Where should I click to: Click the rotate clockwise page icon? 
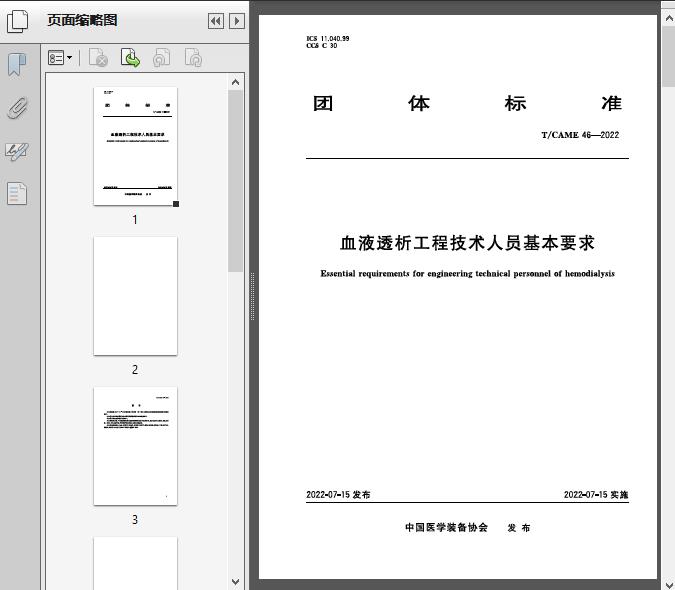point(193,58)
